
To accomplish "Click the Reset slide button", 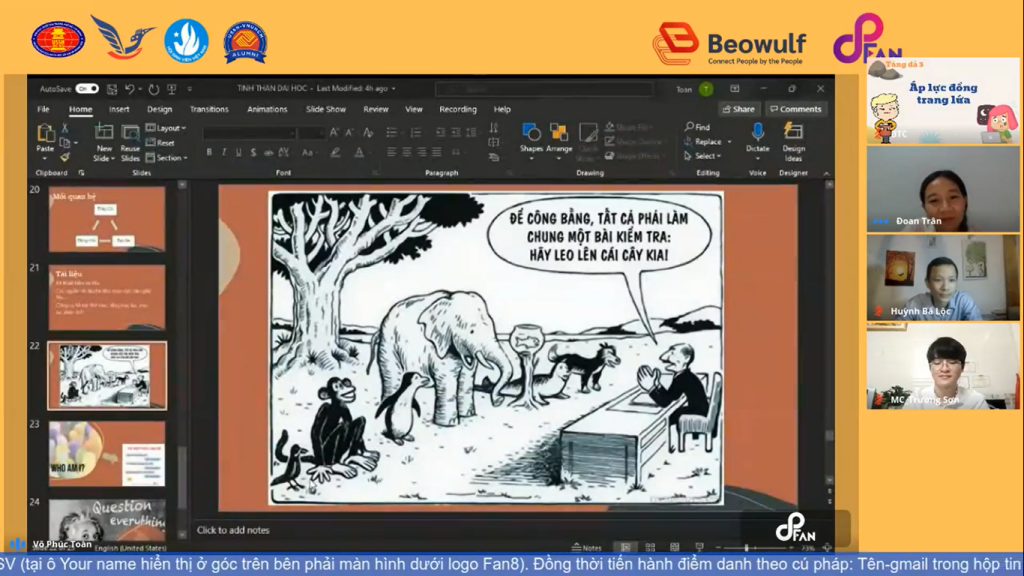I will pos(161,142).
